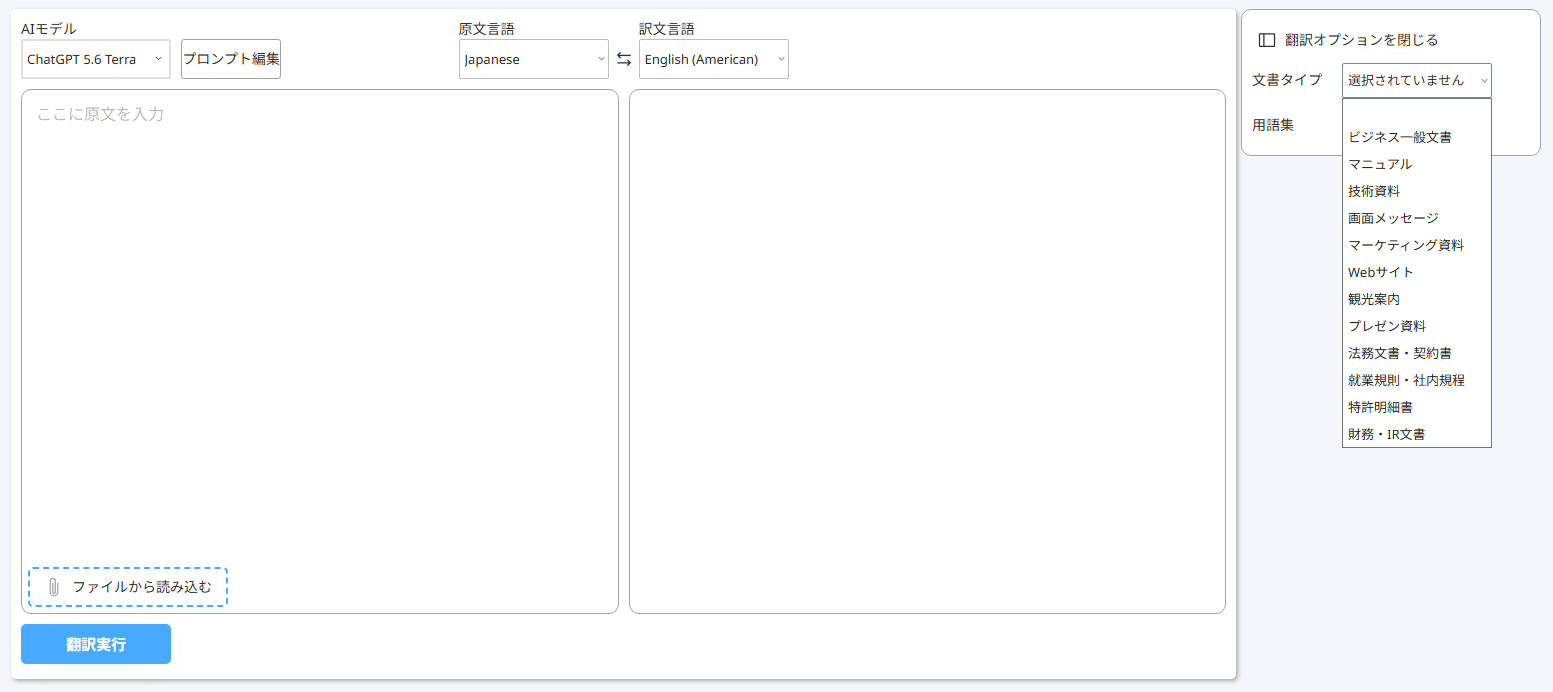1553x692 pixels.
Task: Pick 技術資料 in the dropdown list
Action: point(1417,191)
